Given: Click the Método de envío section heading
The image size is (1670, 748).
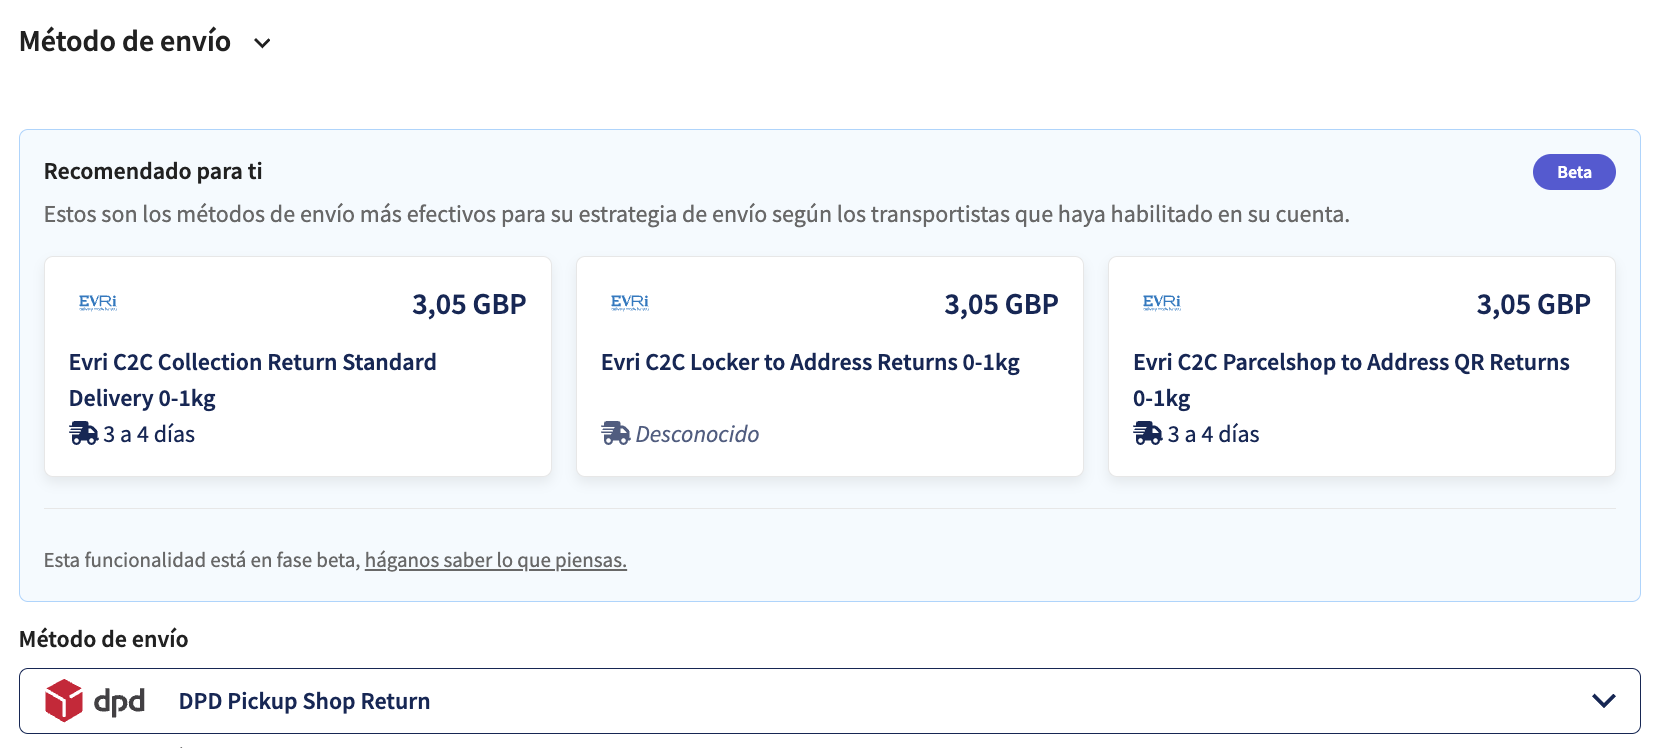Looking at the screenshot, I should (x=125, y=41).
